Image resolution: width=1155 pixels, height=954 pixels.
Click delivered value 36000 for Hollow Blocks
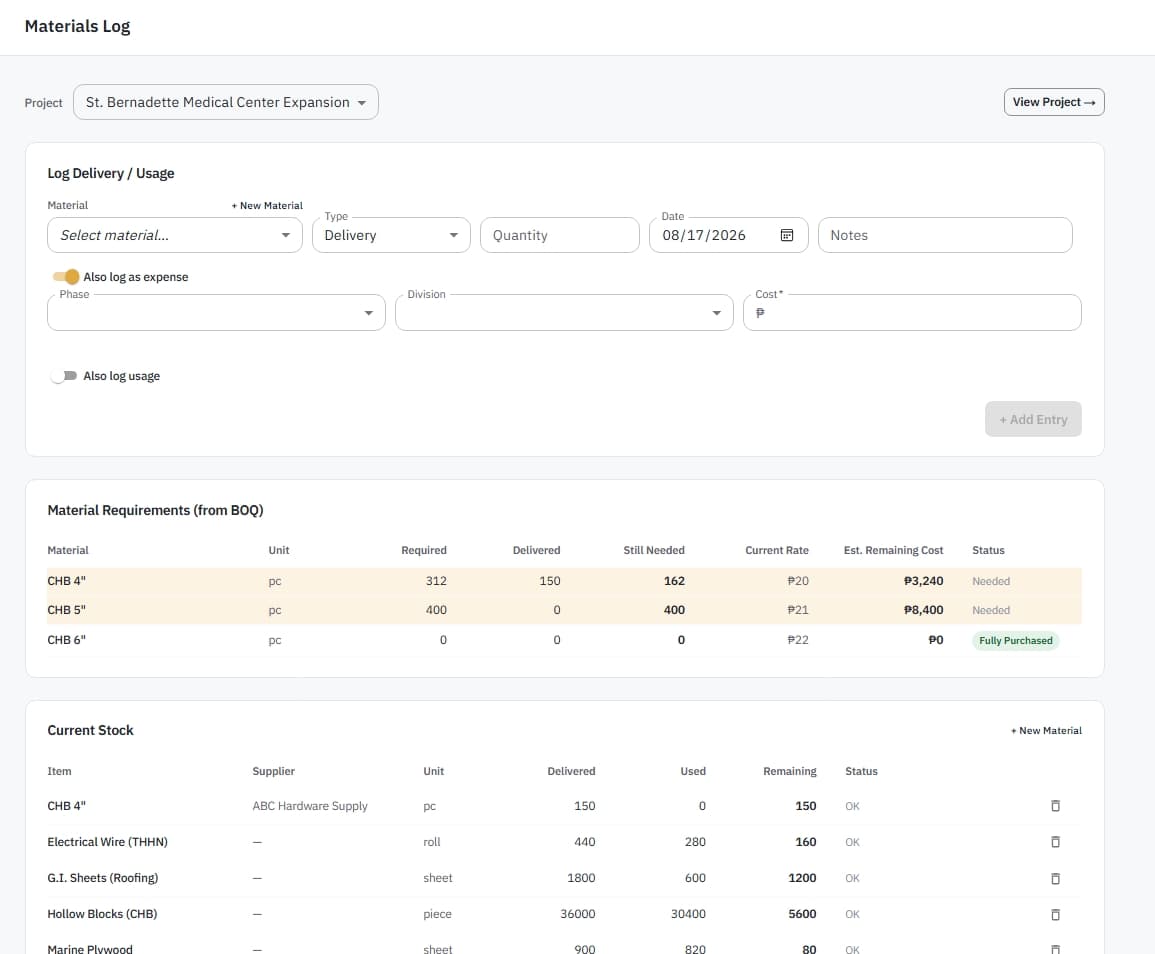578,914
